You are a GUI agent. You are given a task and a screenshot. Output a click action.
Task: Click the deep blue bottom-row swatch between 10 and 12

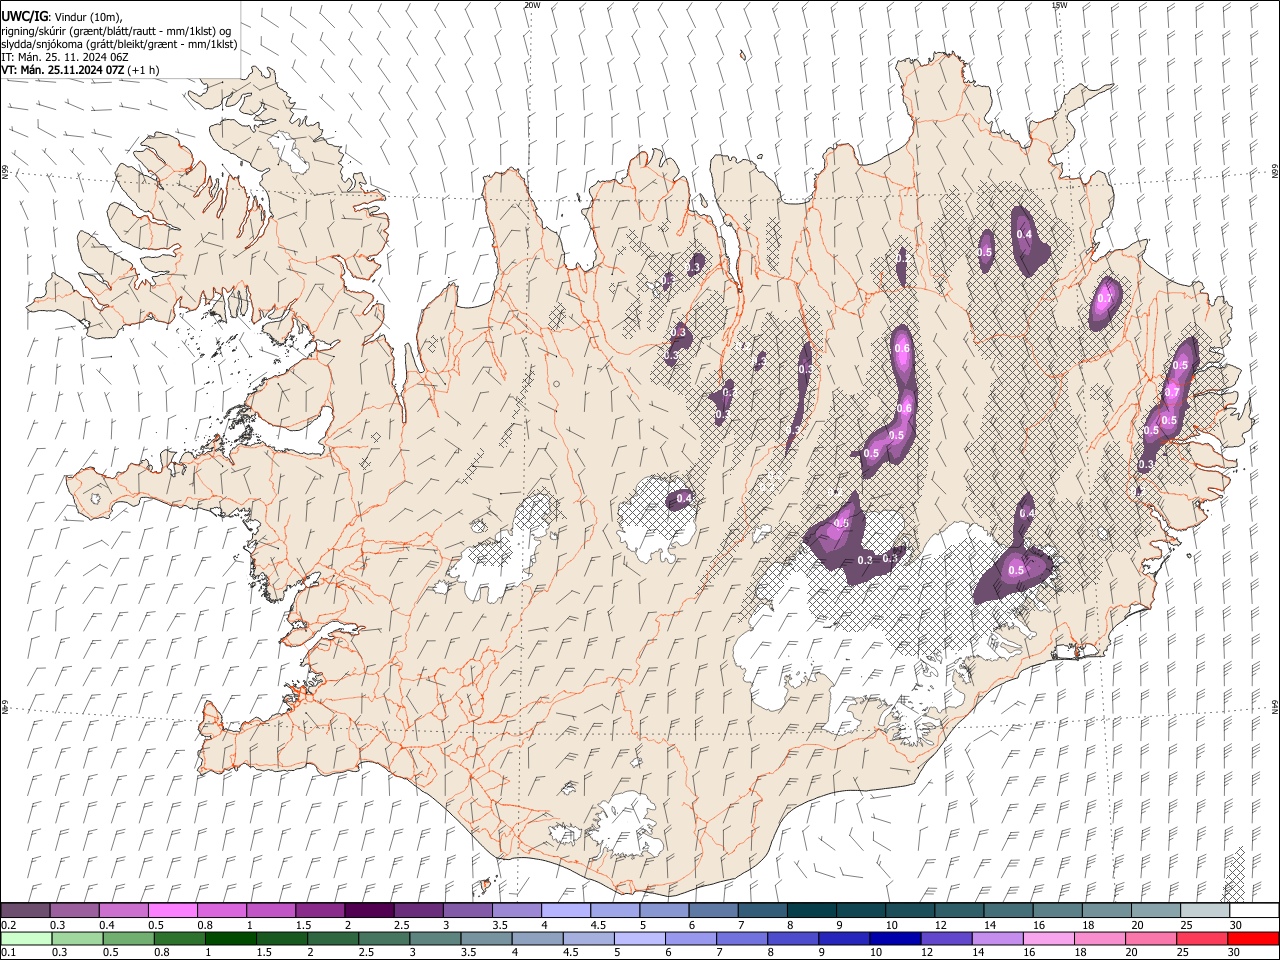[x=895, y=938]
